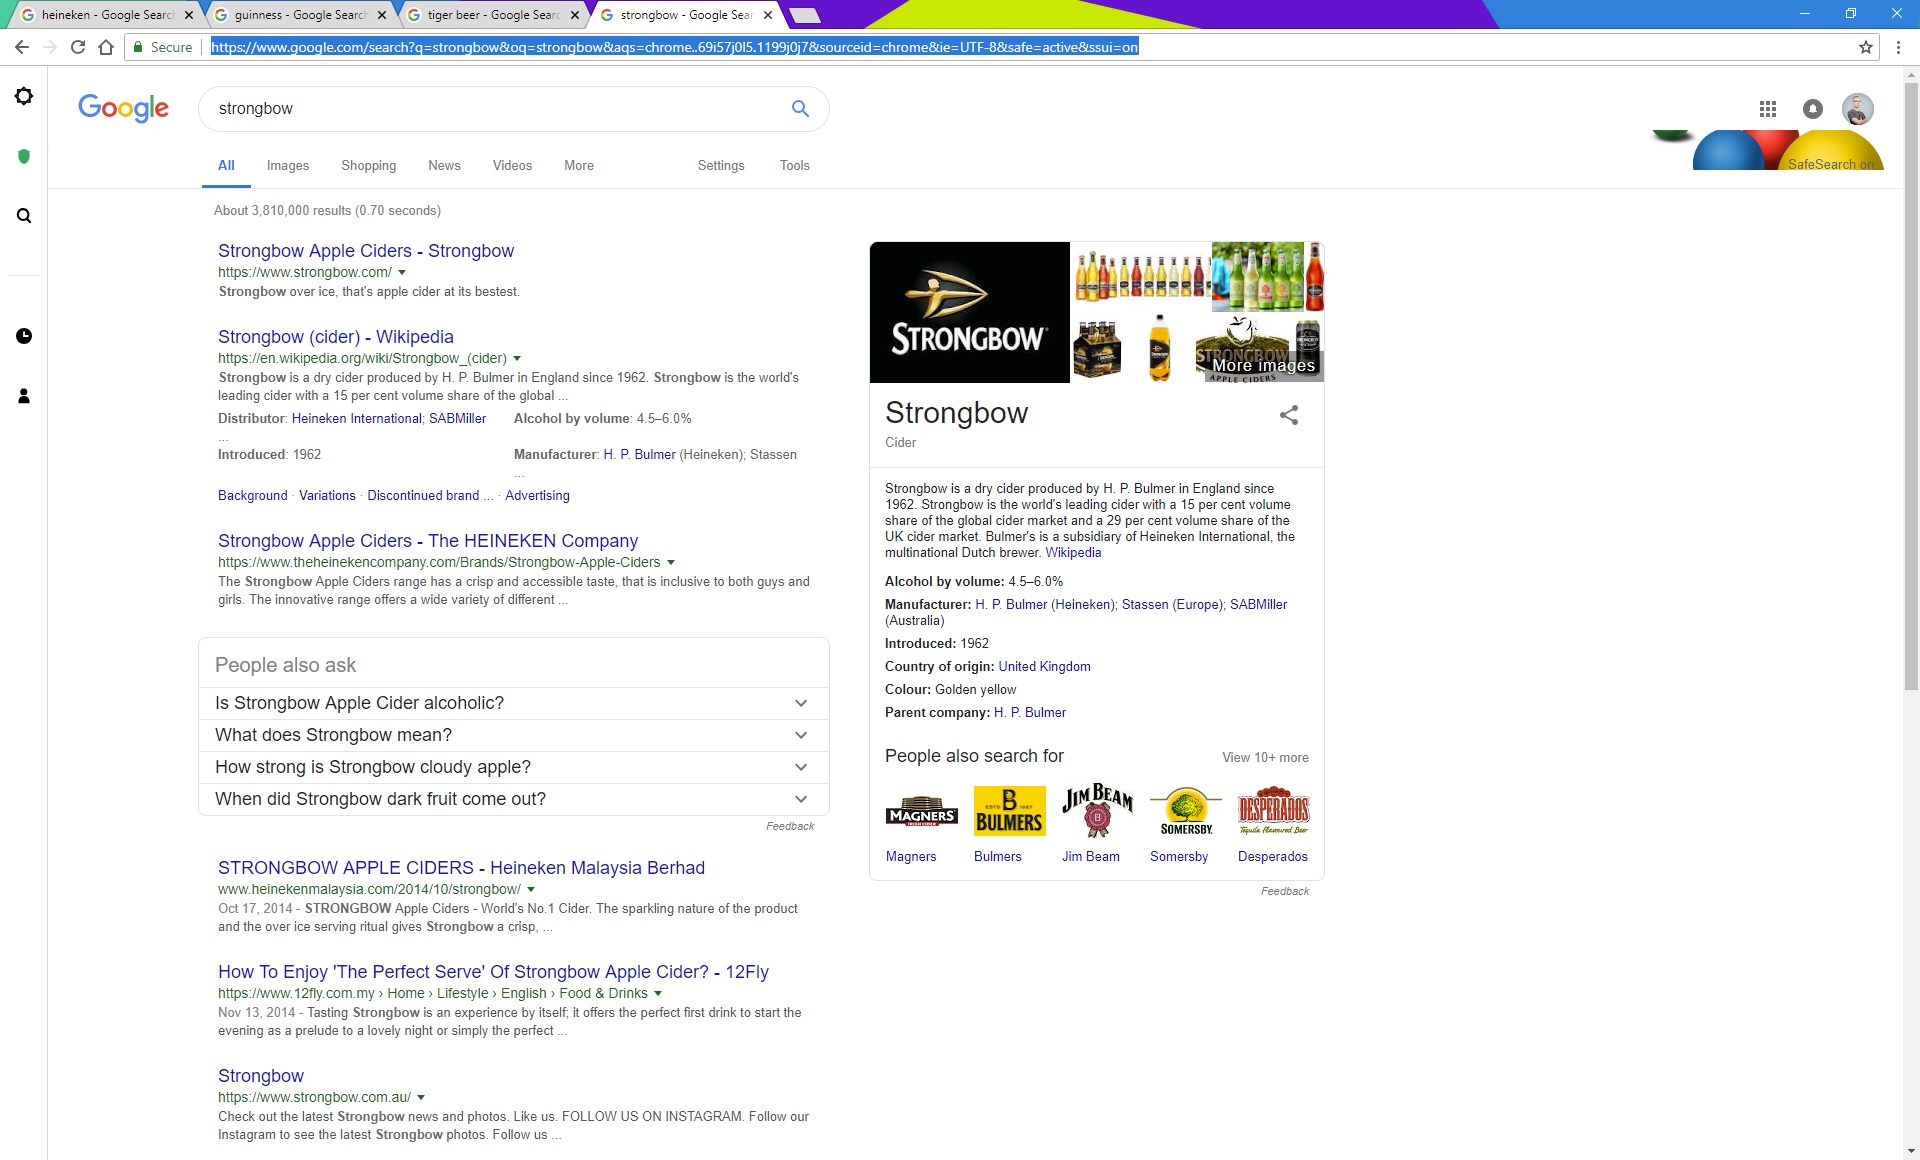The image size is (1920, 1160).
Task: Expand 'When did Strongbow dark fruit come out?'
Action: click(x=514, y=799)
